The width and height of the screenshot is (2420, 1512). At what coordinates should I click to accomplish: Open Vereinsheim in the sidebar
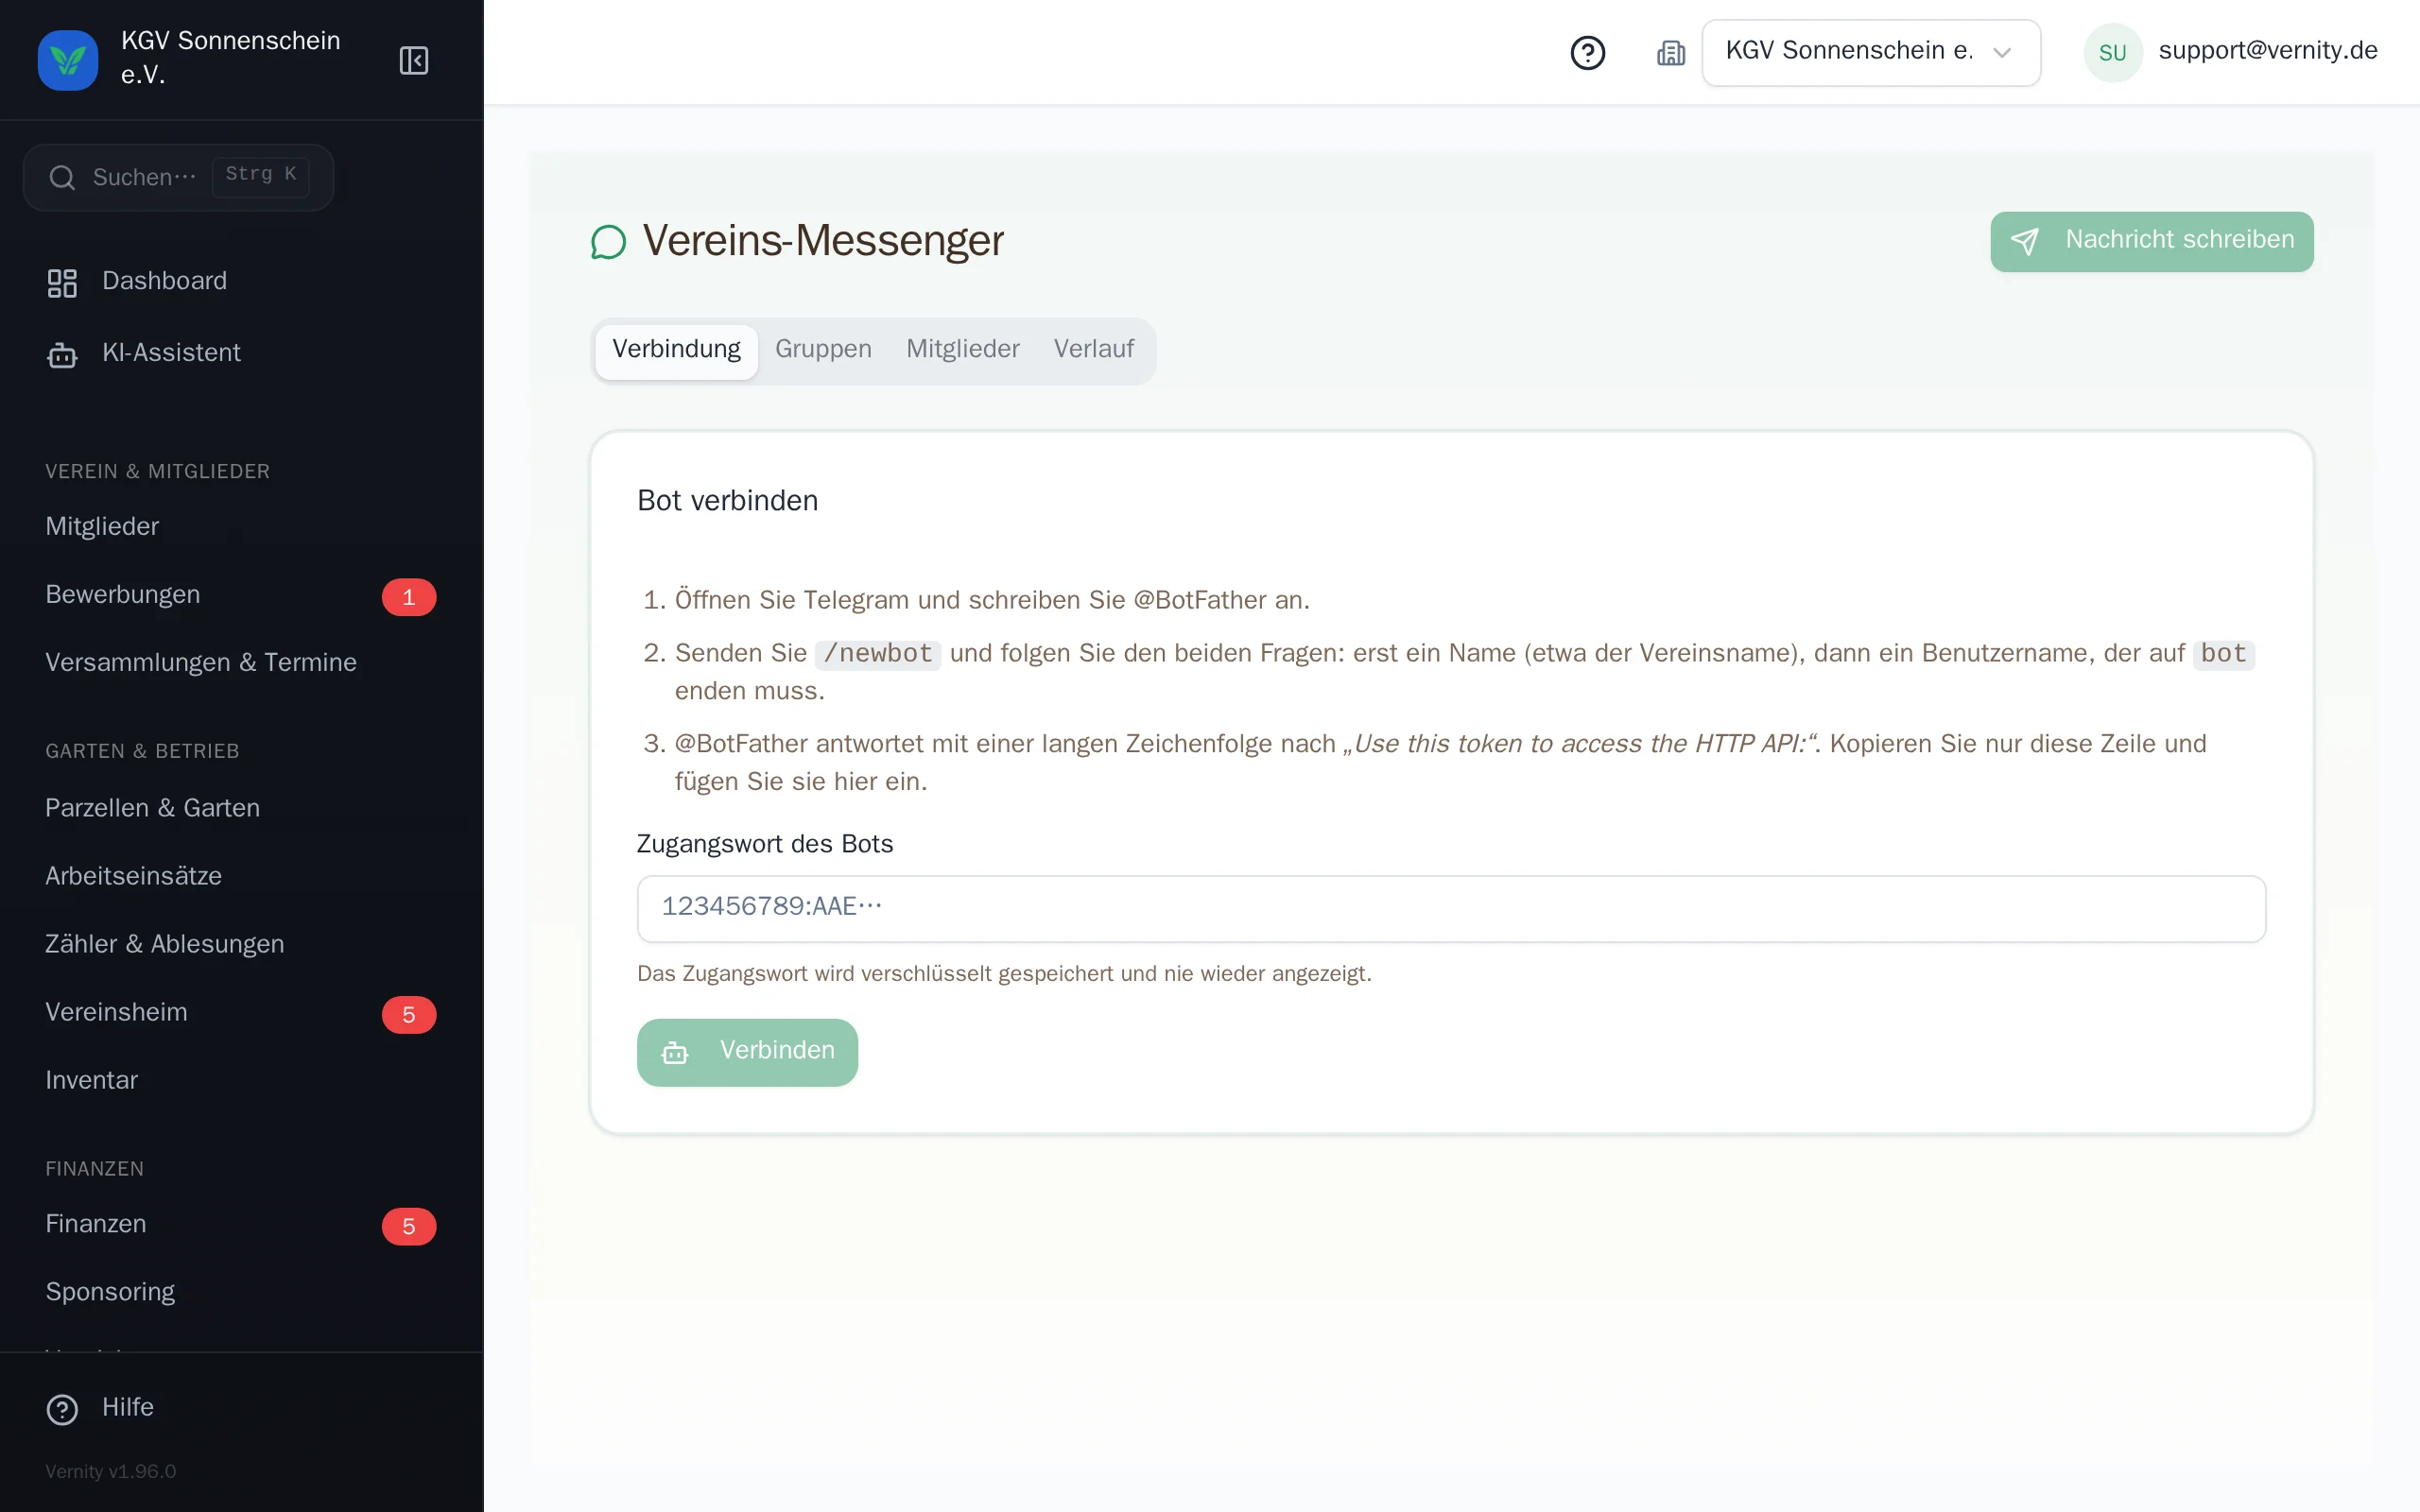click(x=241, y=1012)
